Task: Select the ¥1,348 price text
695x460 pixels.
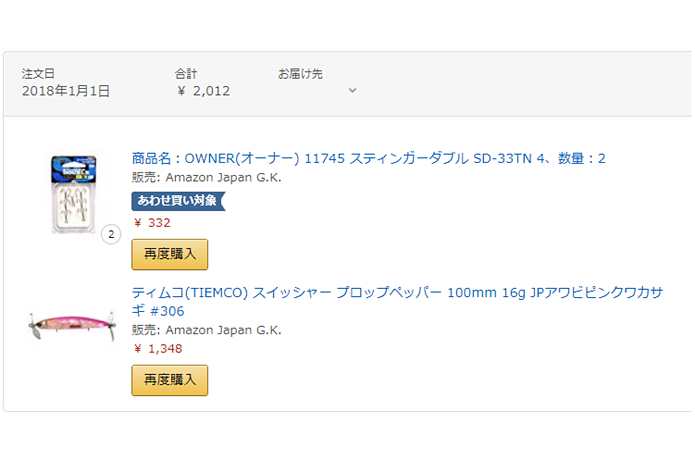Action: click(x=158, y=349)
